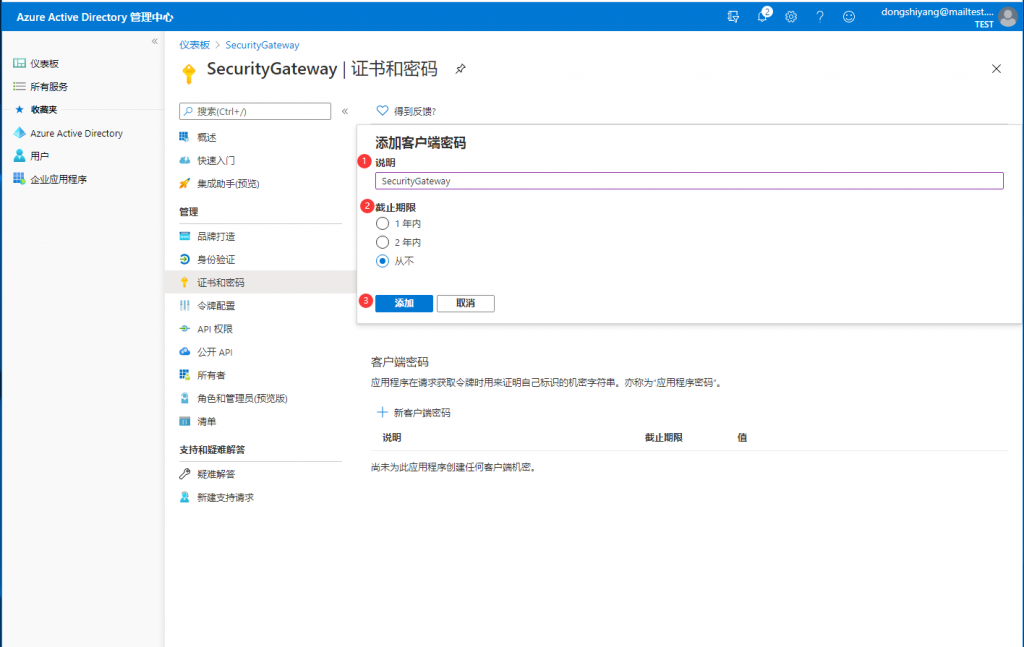1024x647 pixels.
Task: Open 集成助手(预览) menu item
Action: point(228,183)
